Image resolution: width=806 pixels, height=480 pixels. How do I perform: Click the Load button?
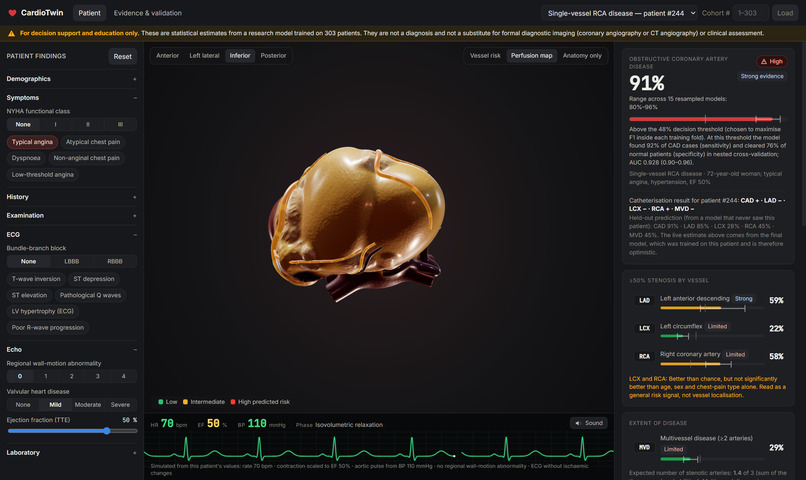(x=784, y=13)
